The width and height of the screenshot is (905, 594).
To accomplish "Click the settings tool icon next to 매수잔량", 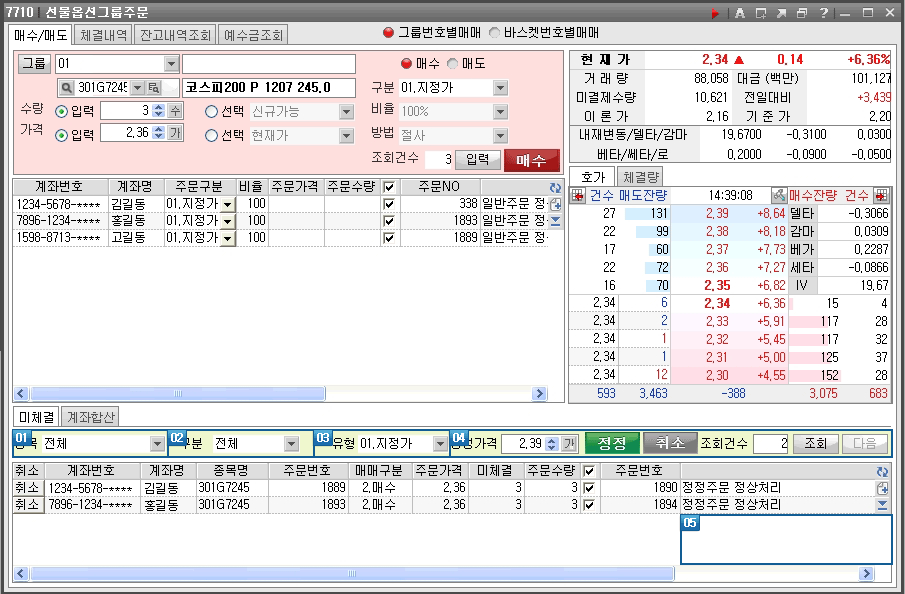I will pos(778,195).
